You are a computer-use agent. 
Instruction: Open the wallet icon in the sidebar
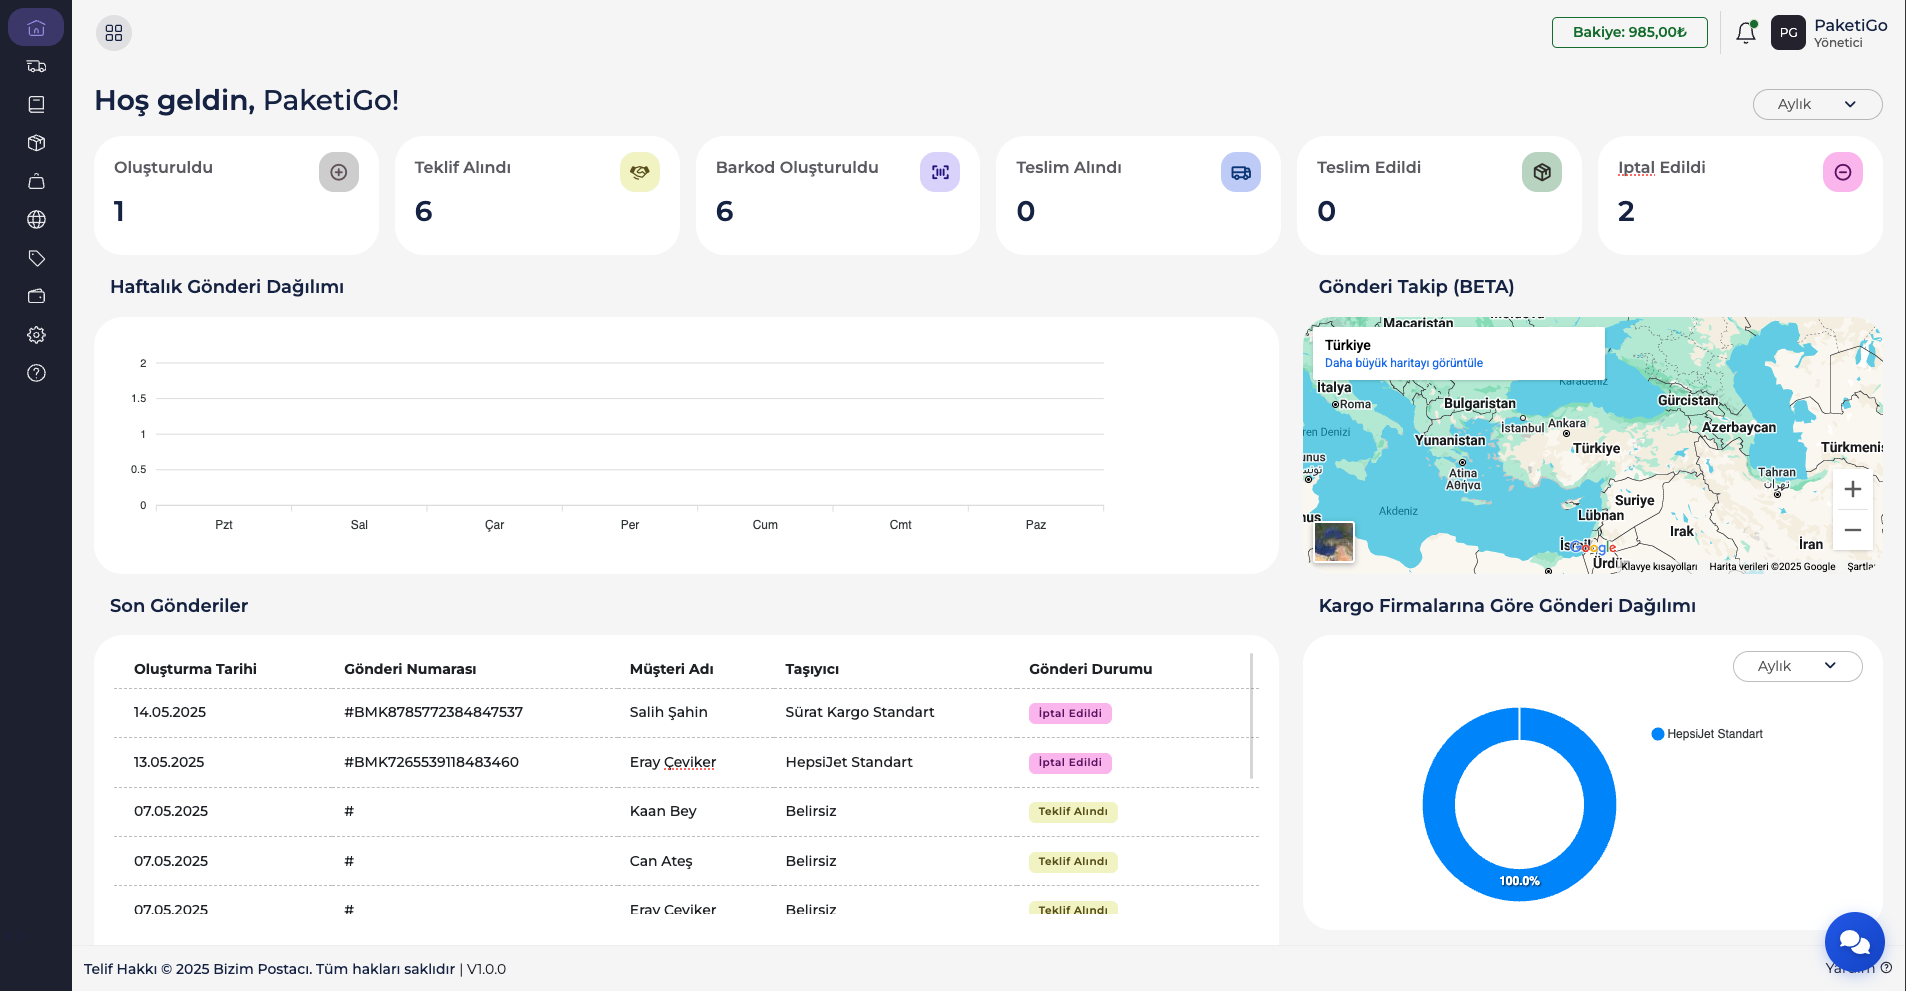36,296
